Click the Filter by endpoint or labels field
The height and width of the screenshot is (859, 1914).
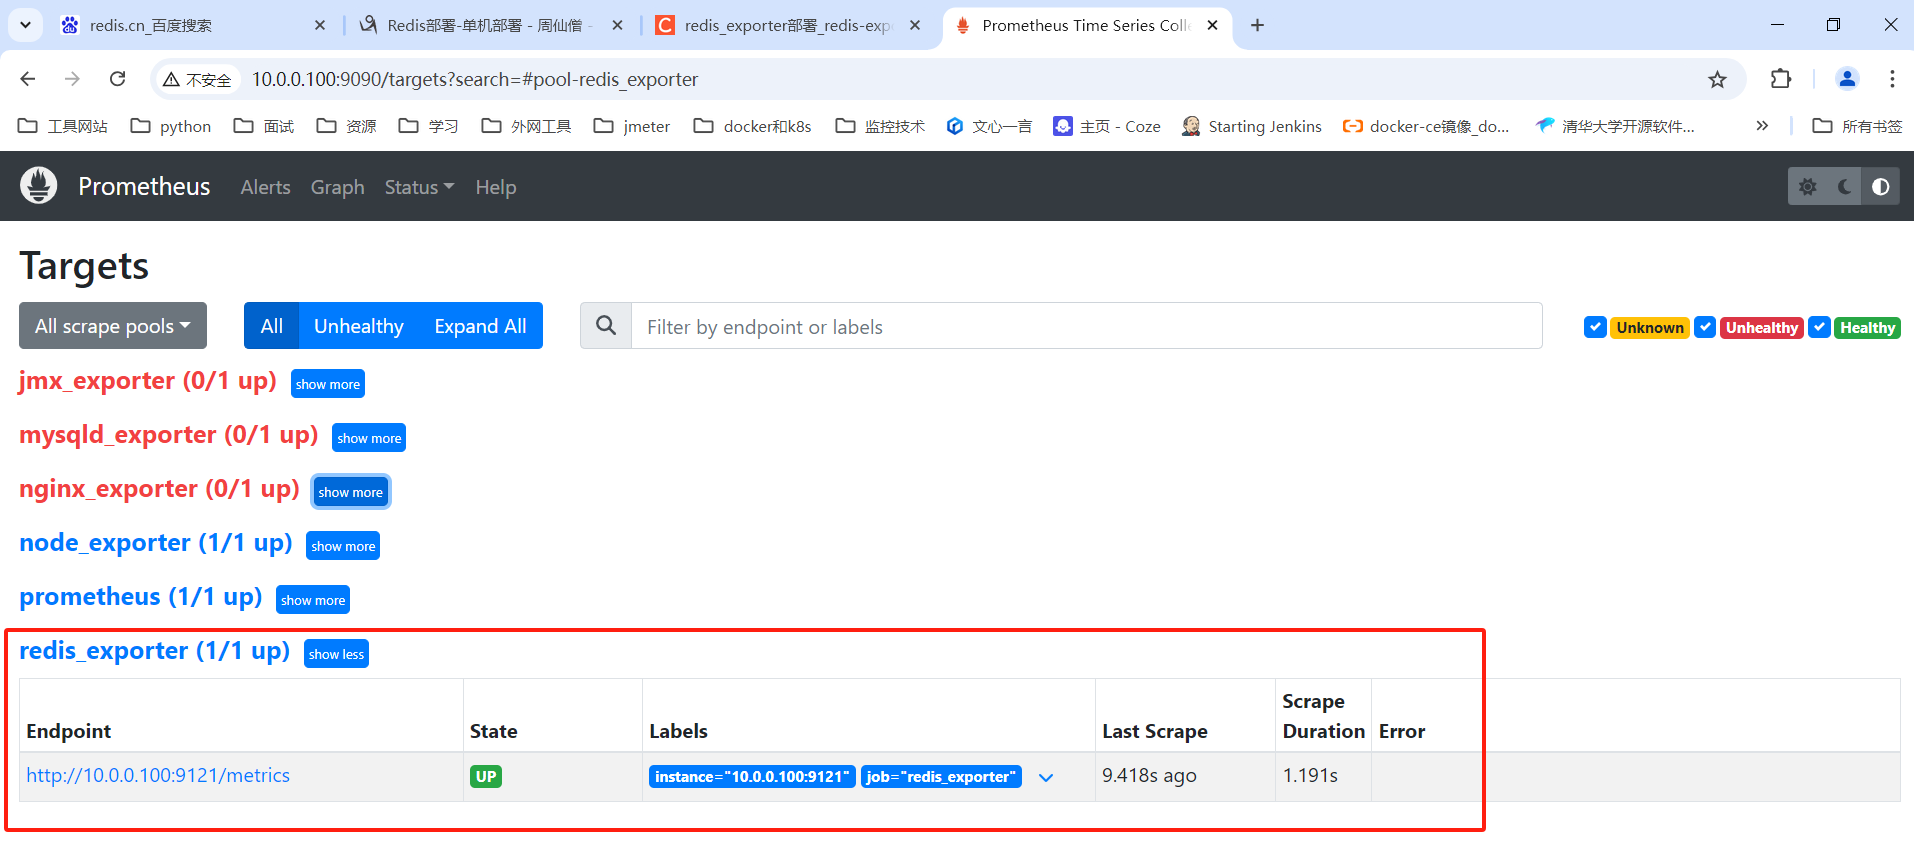coord(1087,326)
